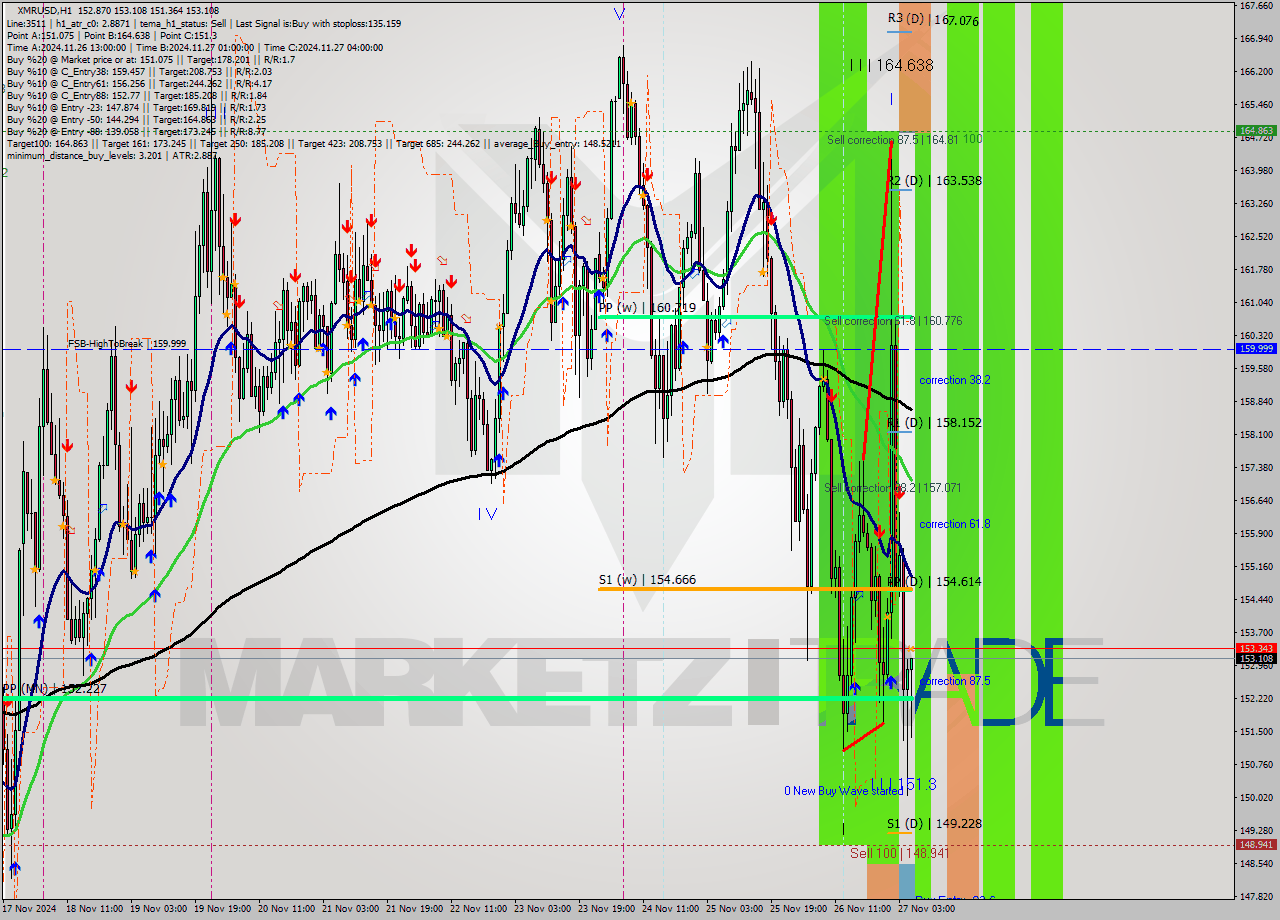
Task: Click the 154.440 price axis value
Action: pos(1256,600)
